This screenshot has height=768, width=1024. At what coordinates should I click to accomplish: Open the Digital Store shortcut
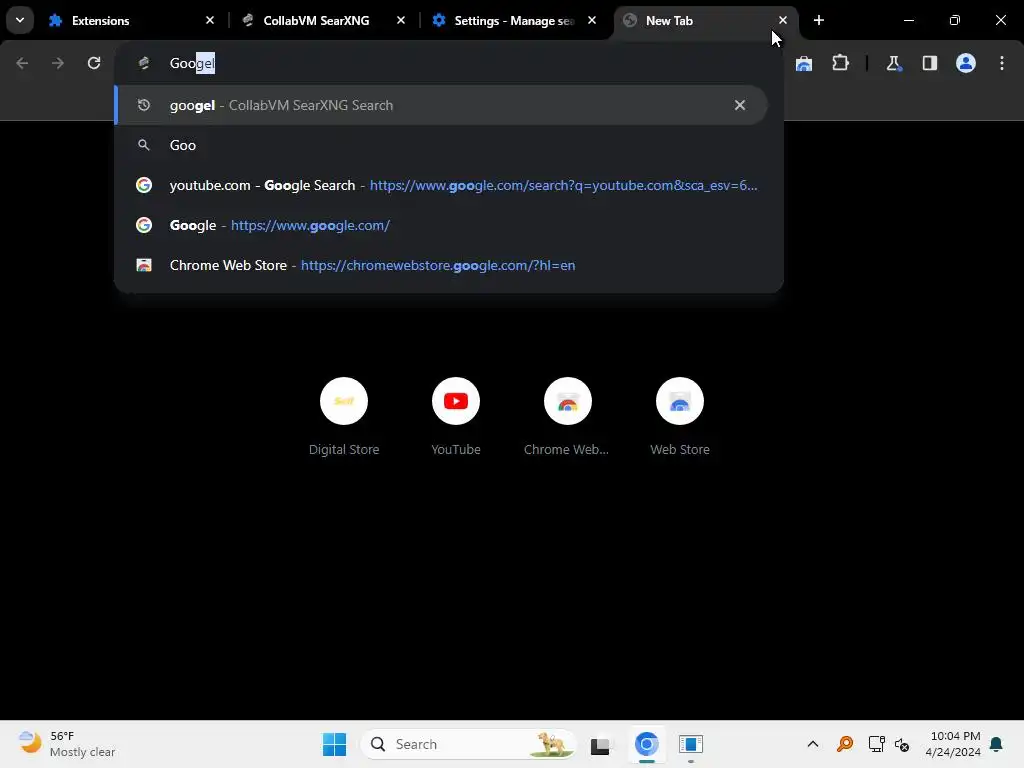coord(344,416)
